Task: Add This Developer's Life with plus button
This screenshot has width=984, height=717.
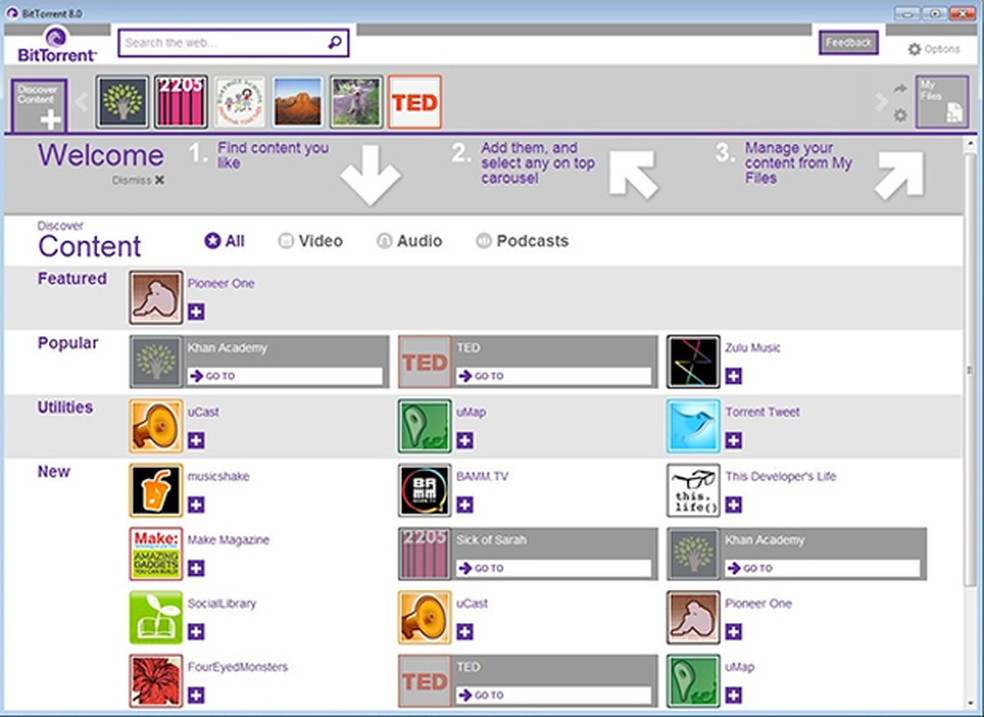Action: click(734, 504)
